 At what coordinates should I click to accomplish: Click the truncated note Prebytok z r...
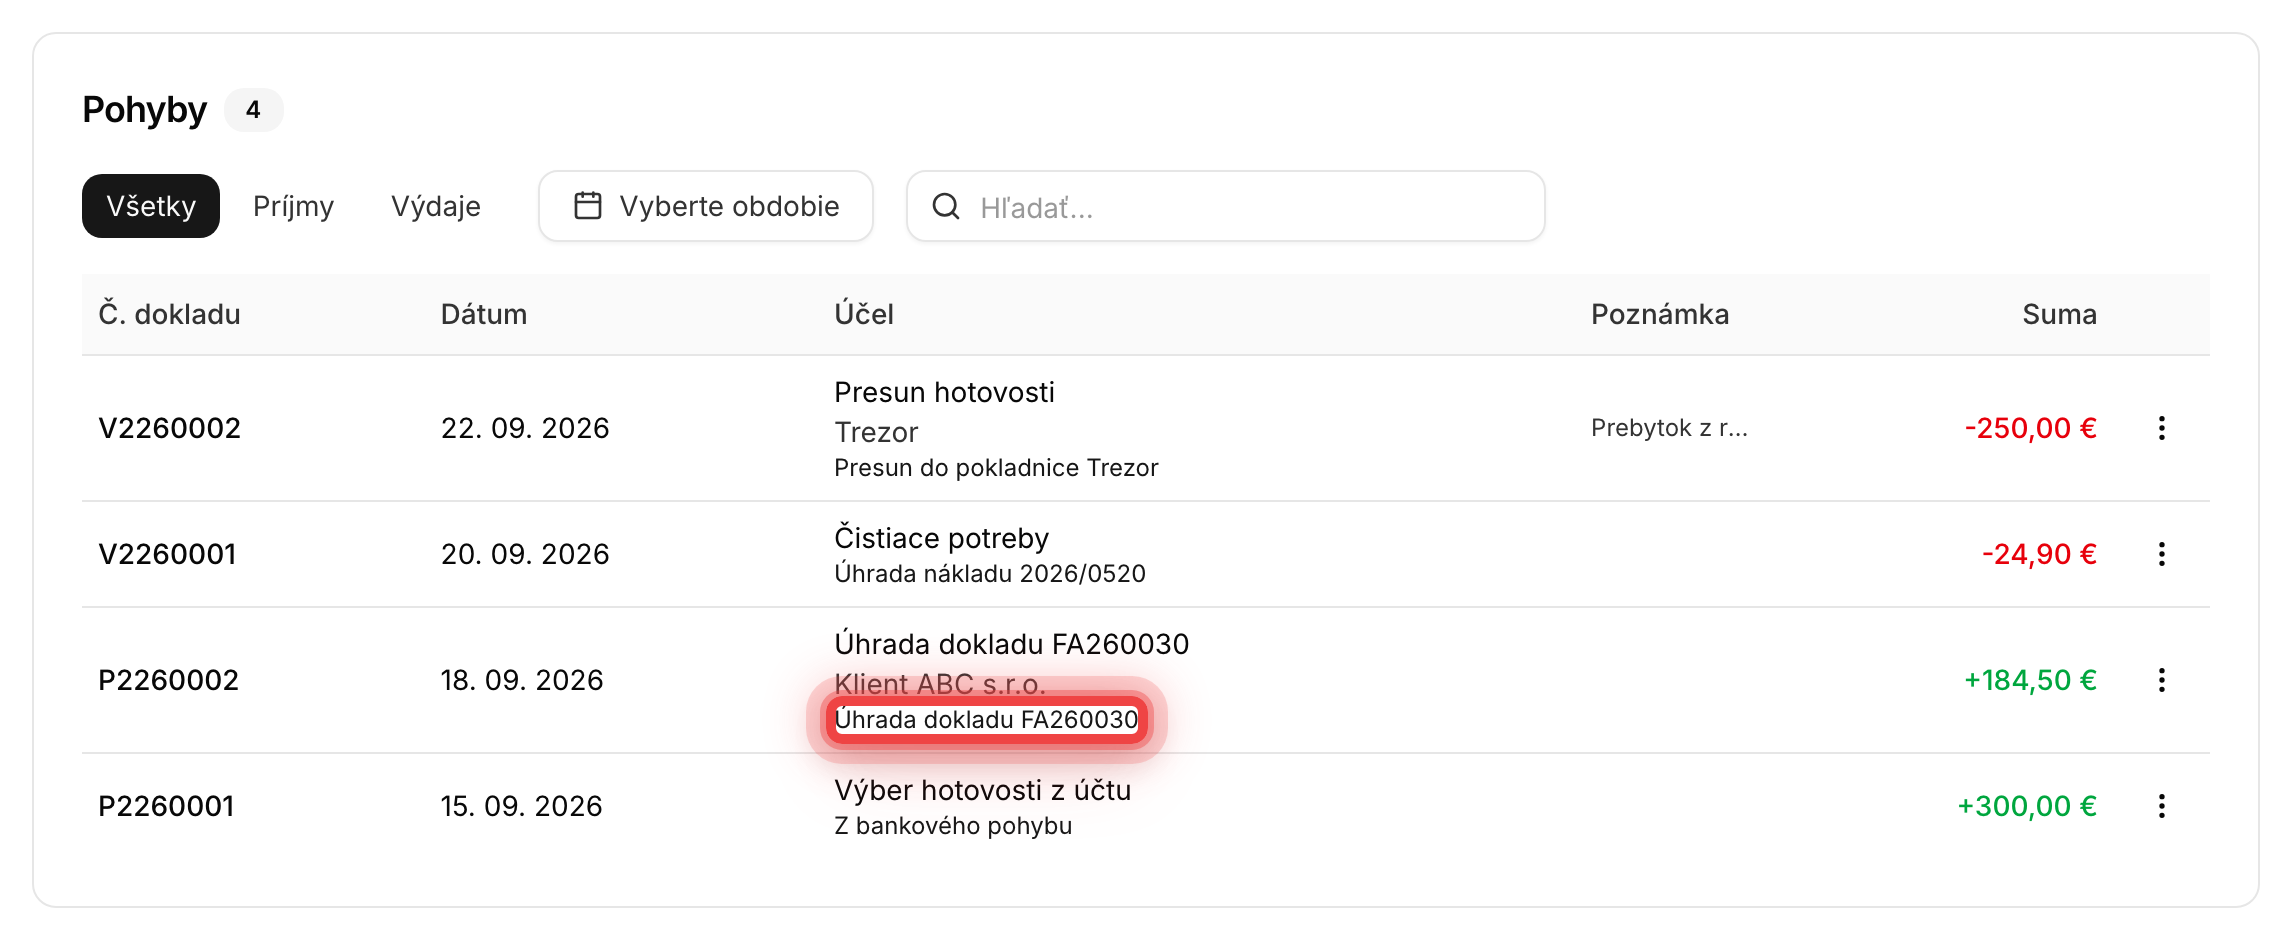click(1670, 428)
